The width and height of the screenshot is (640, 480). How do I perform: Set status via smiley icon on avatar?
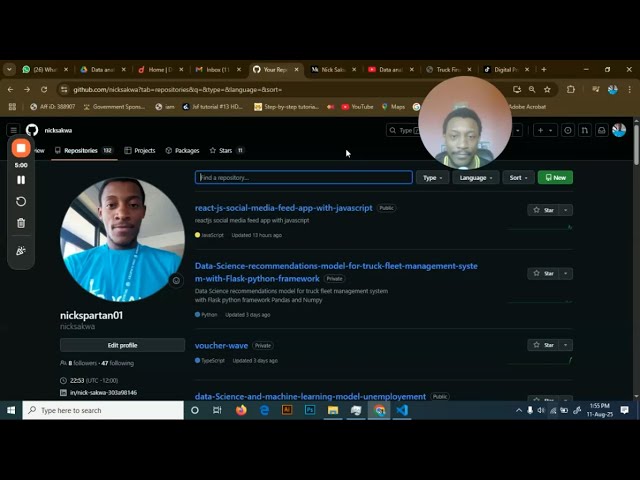(176, 280)
